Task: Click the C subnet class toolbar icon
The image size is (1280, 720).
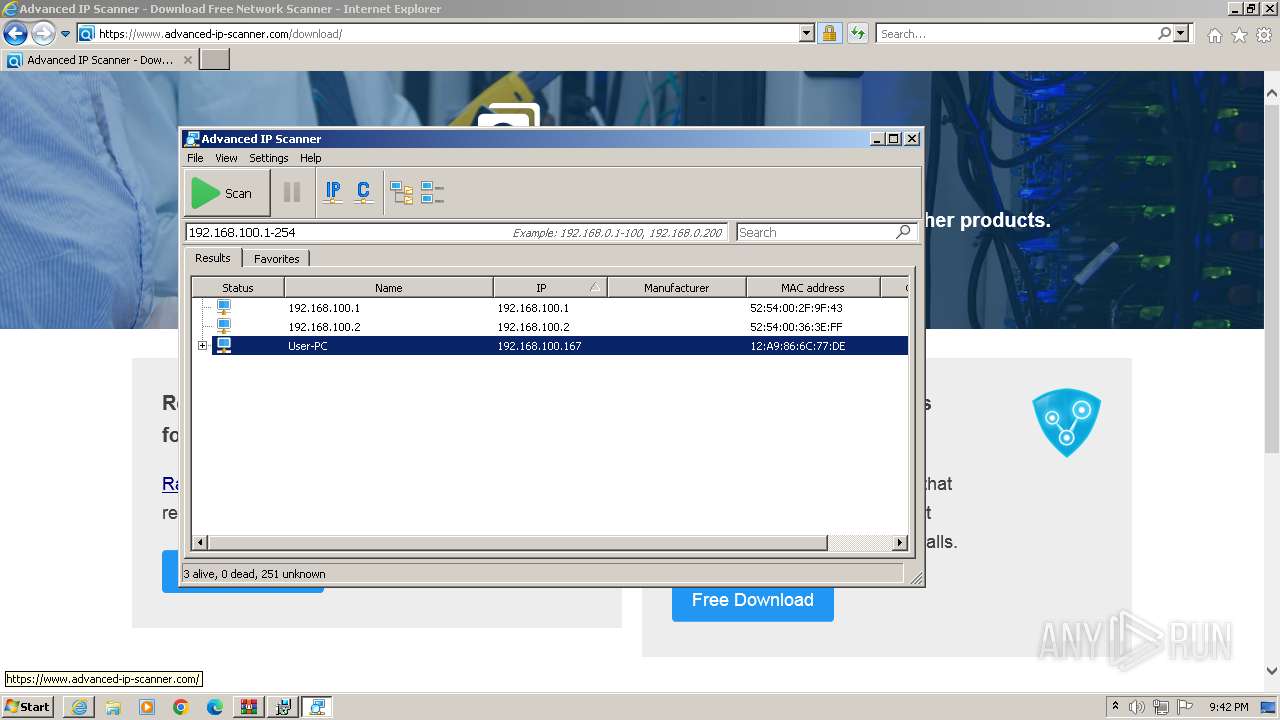Action: (x=363, y=193)
